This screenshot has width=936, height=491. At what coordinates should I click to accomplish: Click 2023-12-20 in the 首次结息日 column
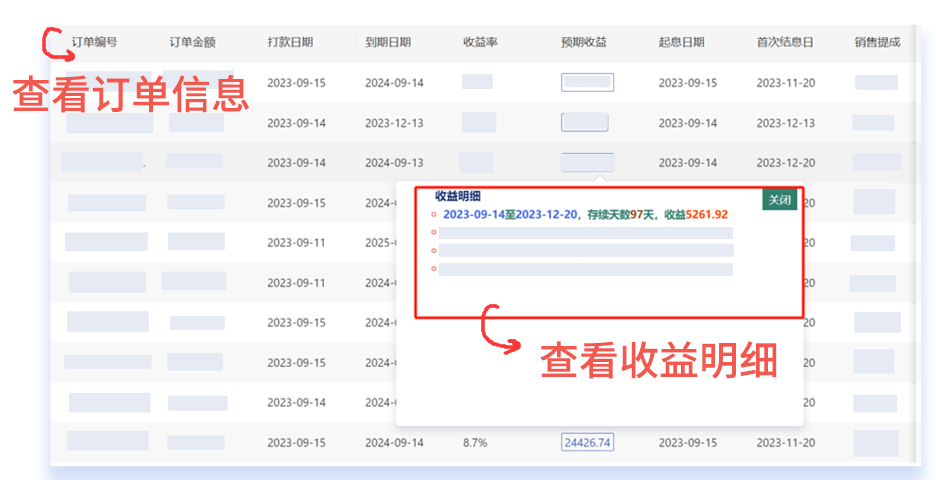[785, 163]
